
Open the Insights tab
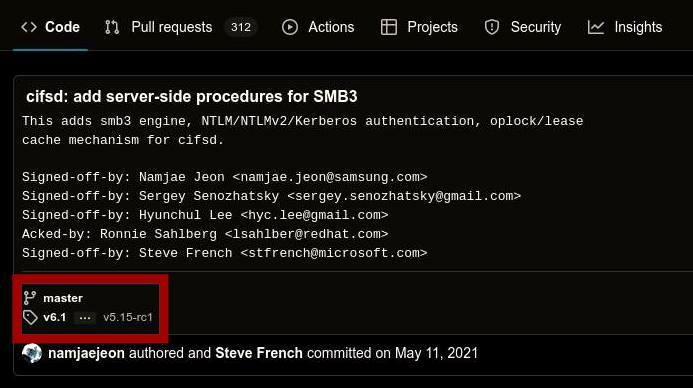625,27
